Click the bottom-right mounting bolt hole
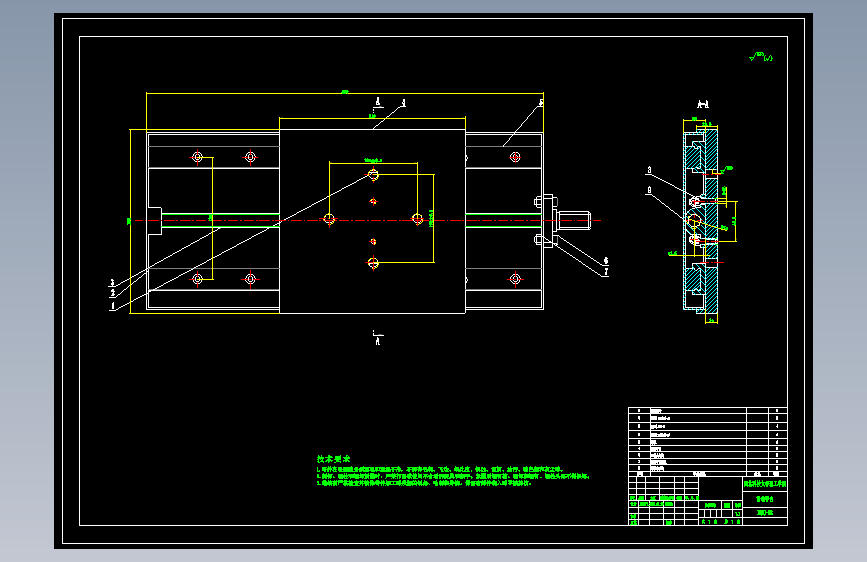Image resolution: width=867 pixels, height=562 pixels. coord(515,279)
